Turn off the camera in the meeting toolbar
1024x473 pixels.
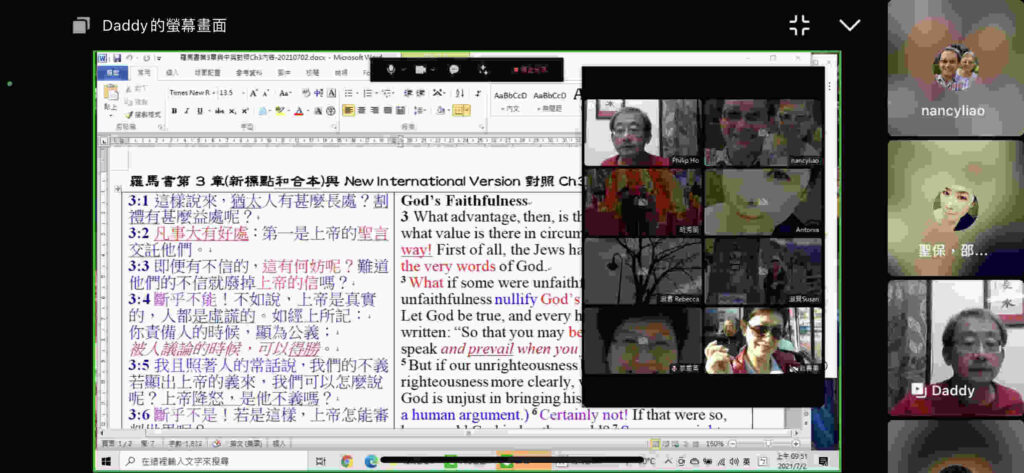[420, 70]
